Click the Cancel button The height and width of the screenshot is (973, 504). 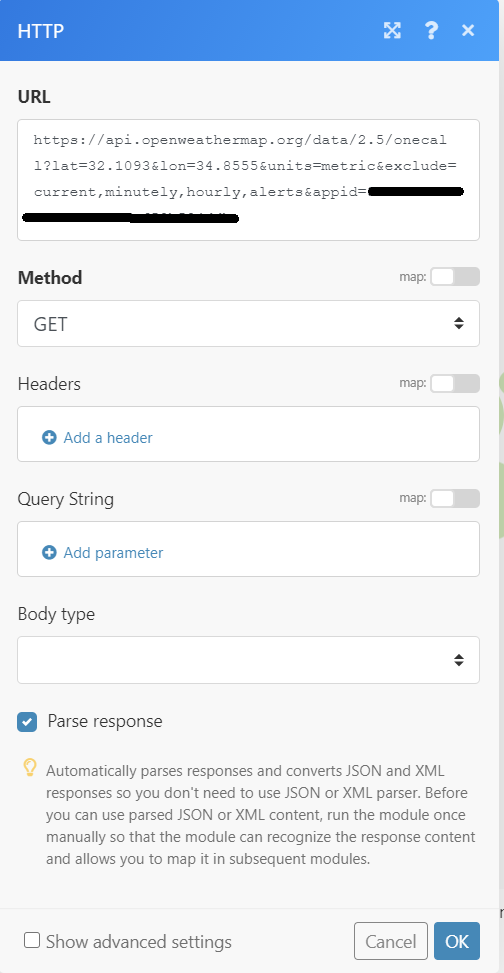click(390, 941)
